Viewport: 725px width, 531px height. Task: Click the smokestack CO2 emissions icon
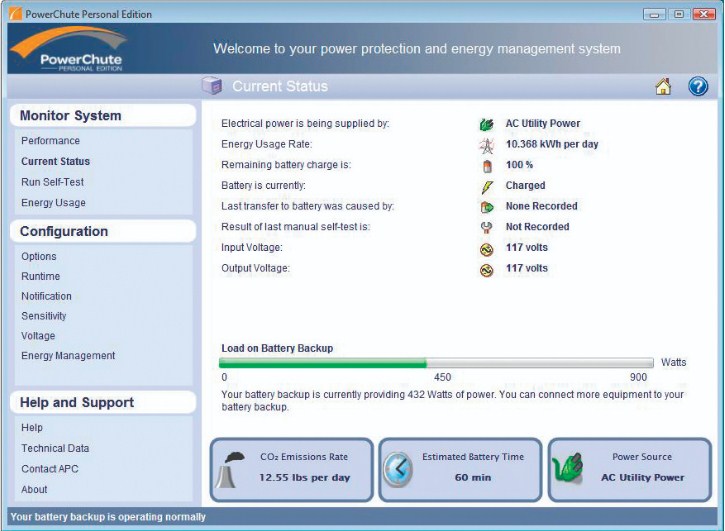tap(231, 470)
